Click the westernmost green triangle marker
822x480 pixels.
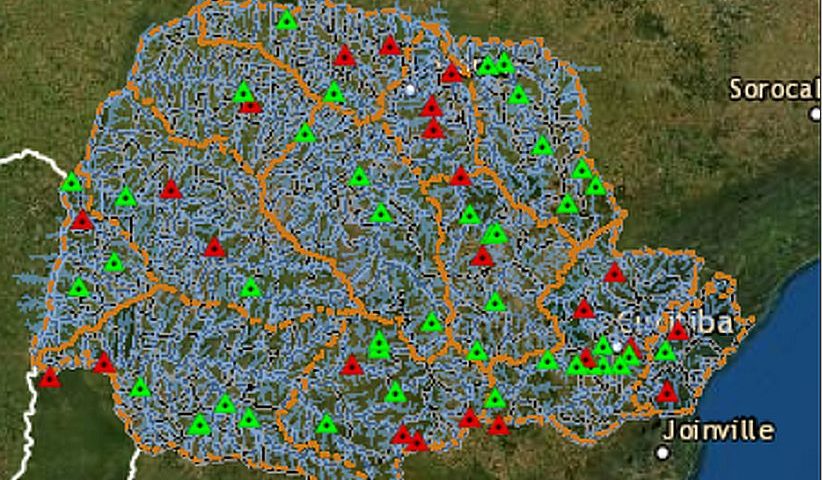pos(71,183)
